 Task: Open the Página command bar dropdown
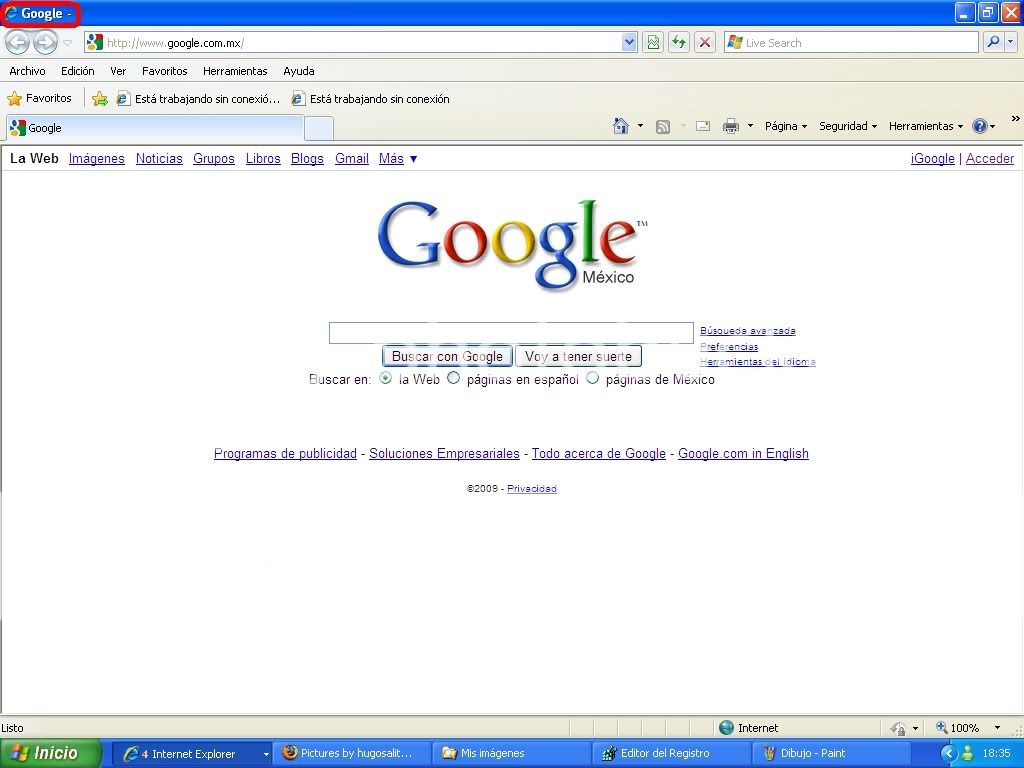pos(786,126)
